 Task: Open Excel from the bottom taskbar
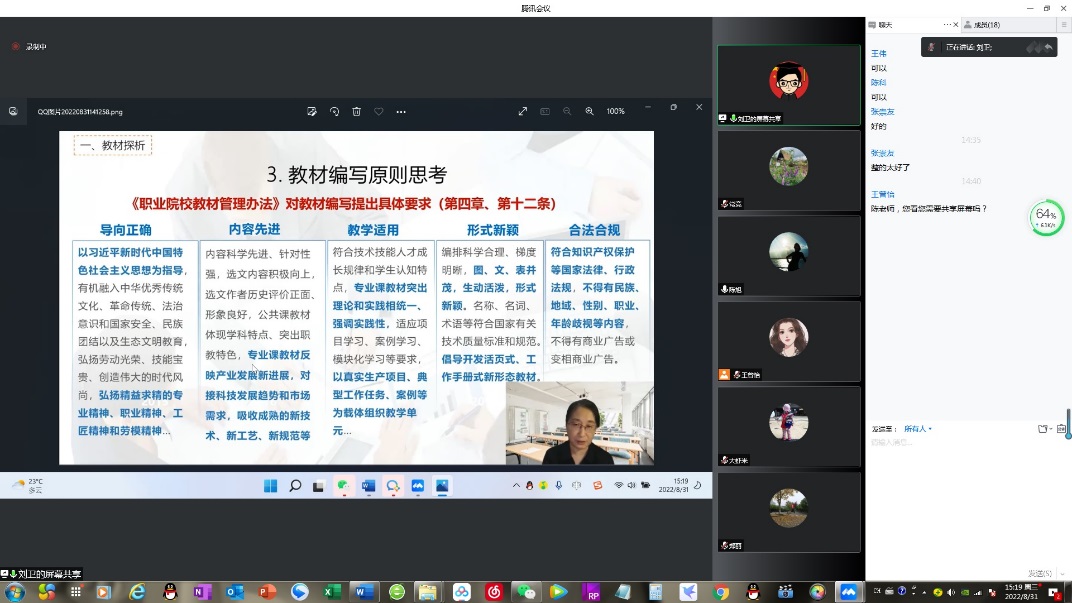point(332,592)
